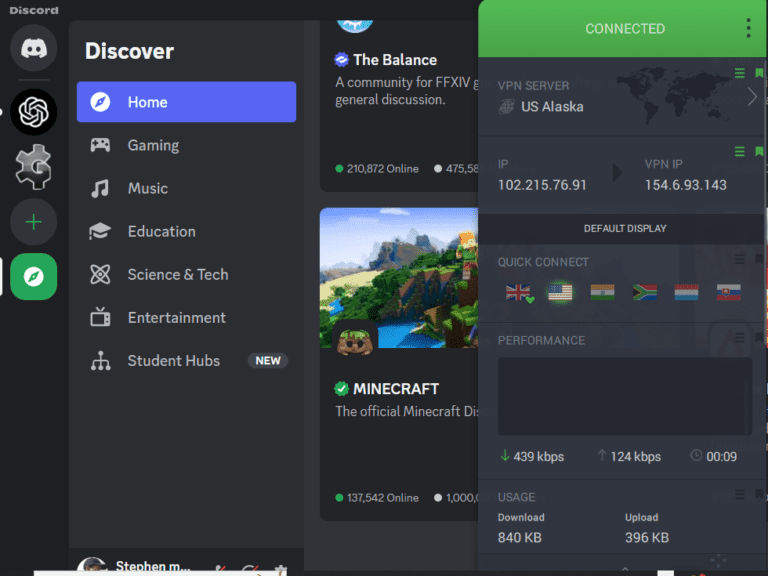Click the 137,542 Online count
The image size is (768, 576).
(x=383, y=498)
